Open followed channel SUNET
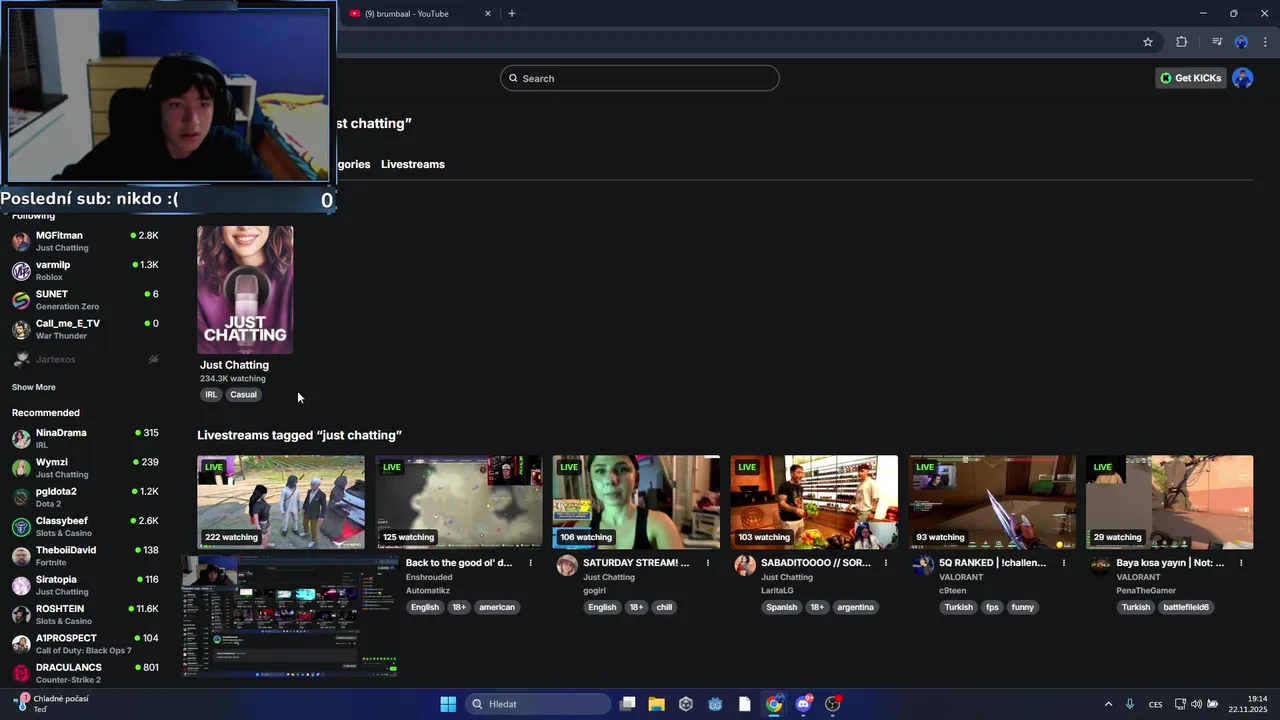The height and width of the screenshot is (720, 1280). (x=85, y=300)
